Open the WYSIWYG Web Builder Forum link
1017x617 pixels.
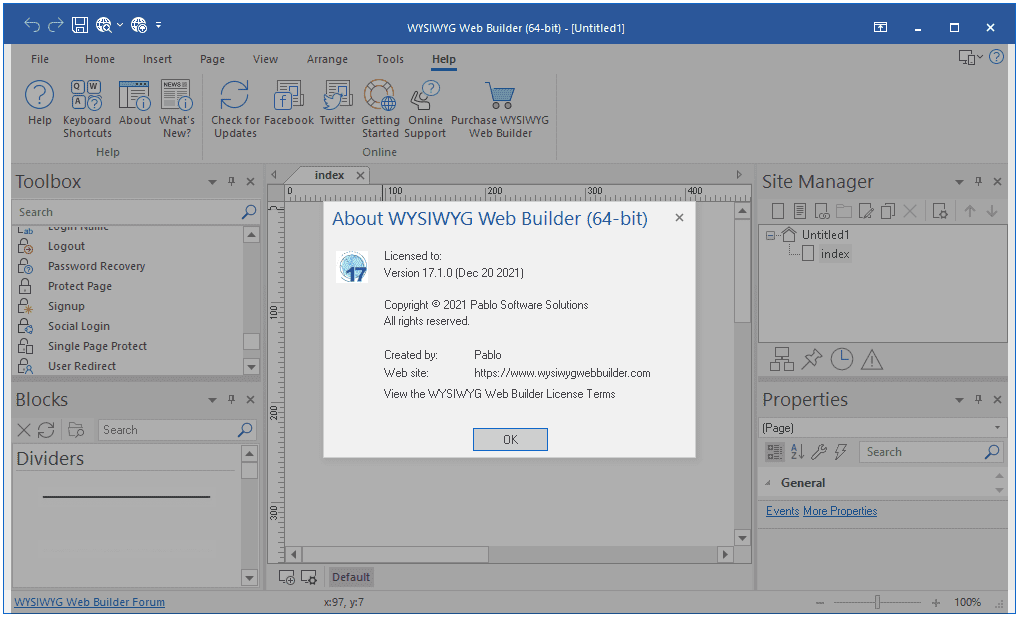(90, 602)
